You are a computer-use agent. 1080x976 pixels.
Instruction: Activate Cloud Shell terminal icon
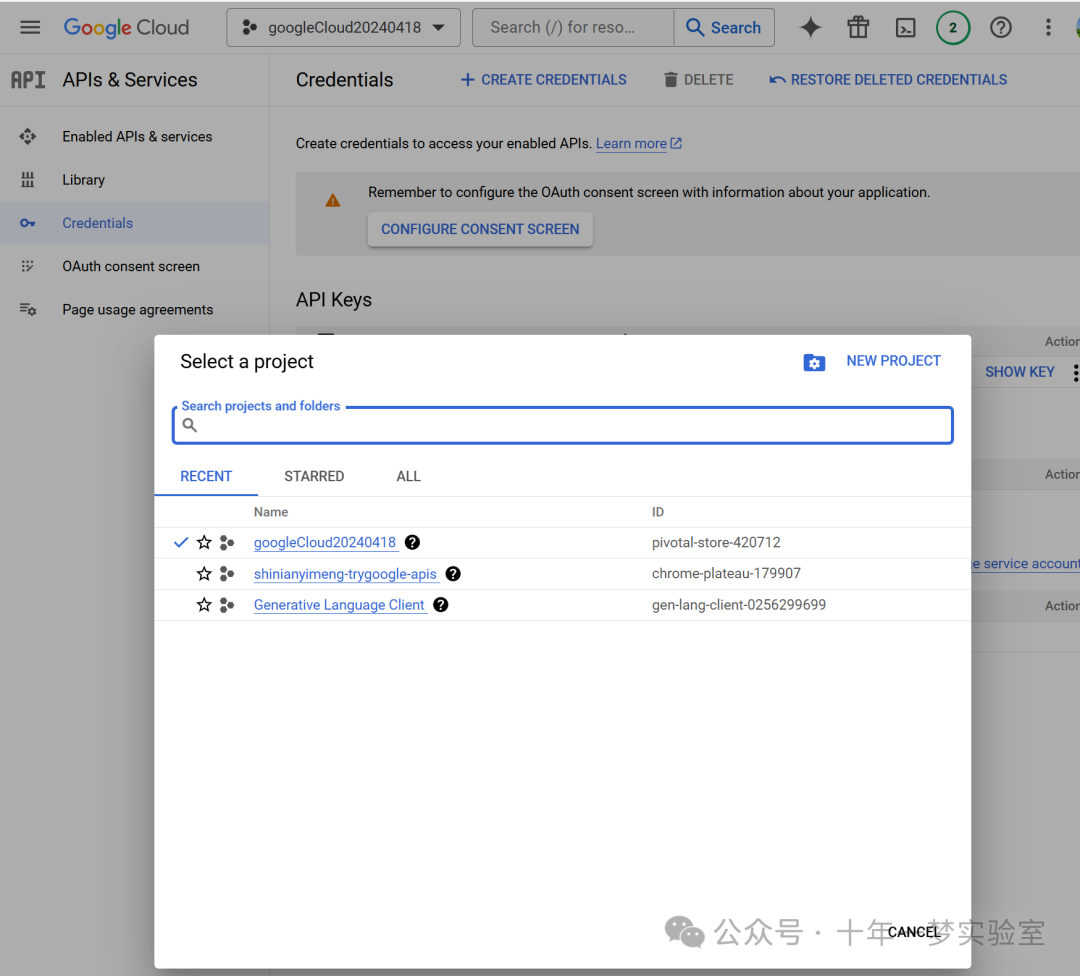coord(905,28)
